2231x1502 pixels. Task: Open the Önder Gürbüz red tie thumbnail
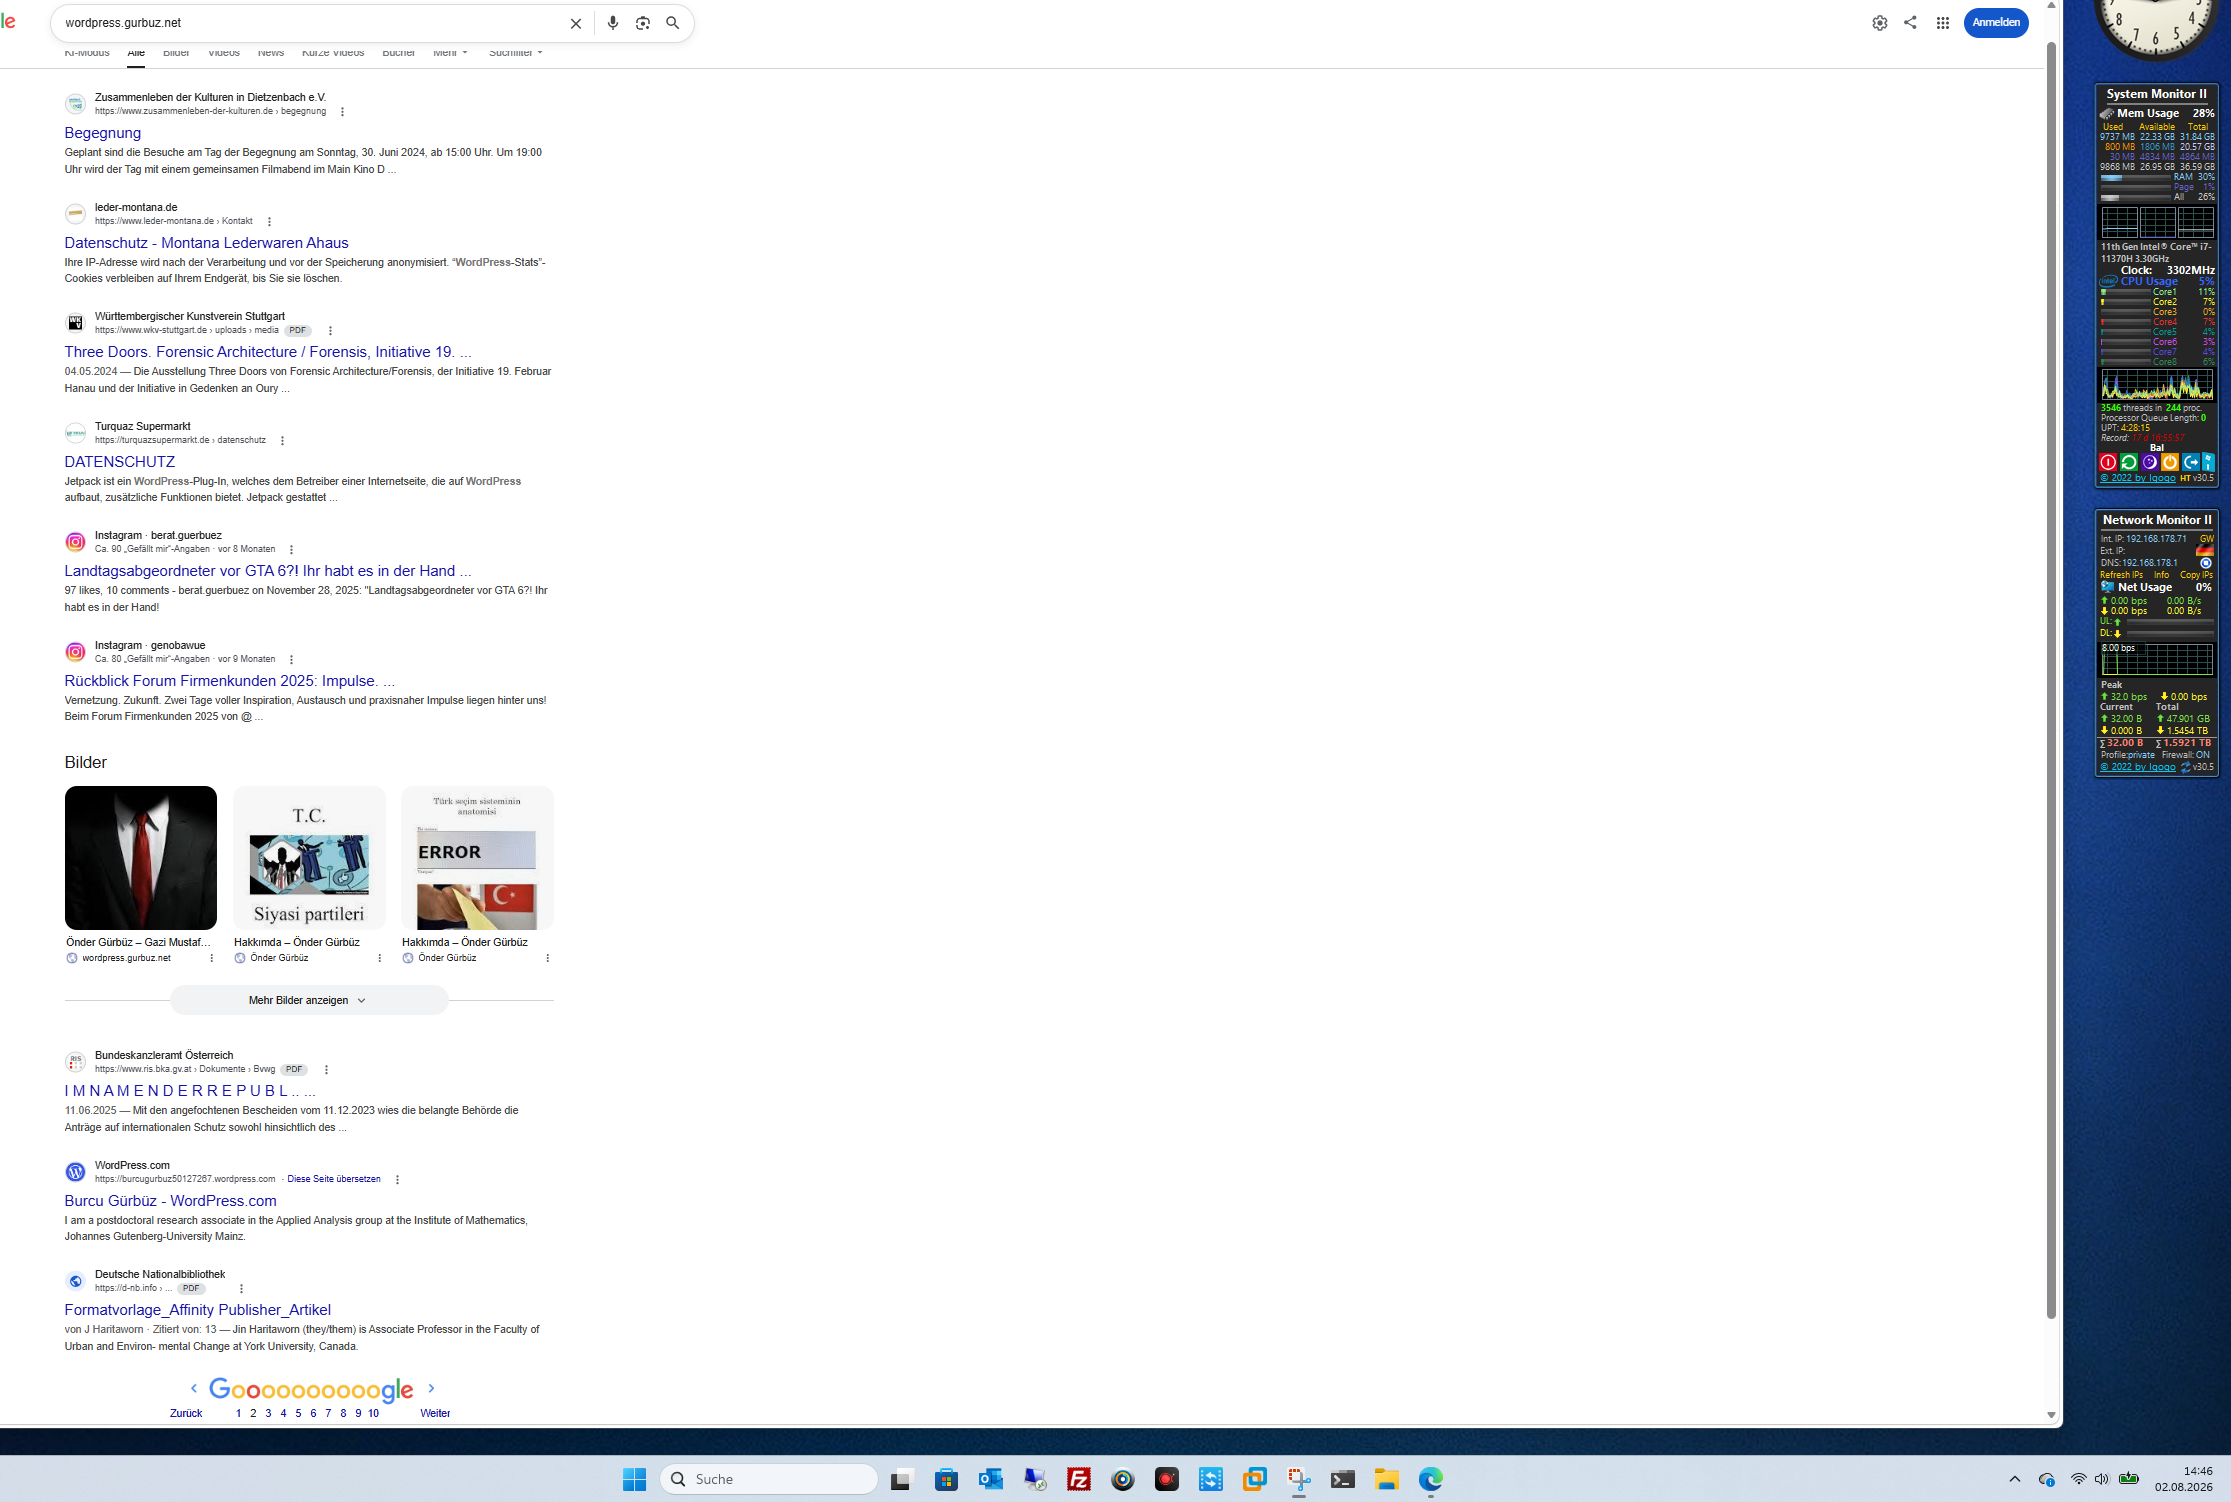(141, 858)
